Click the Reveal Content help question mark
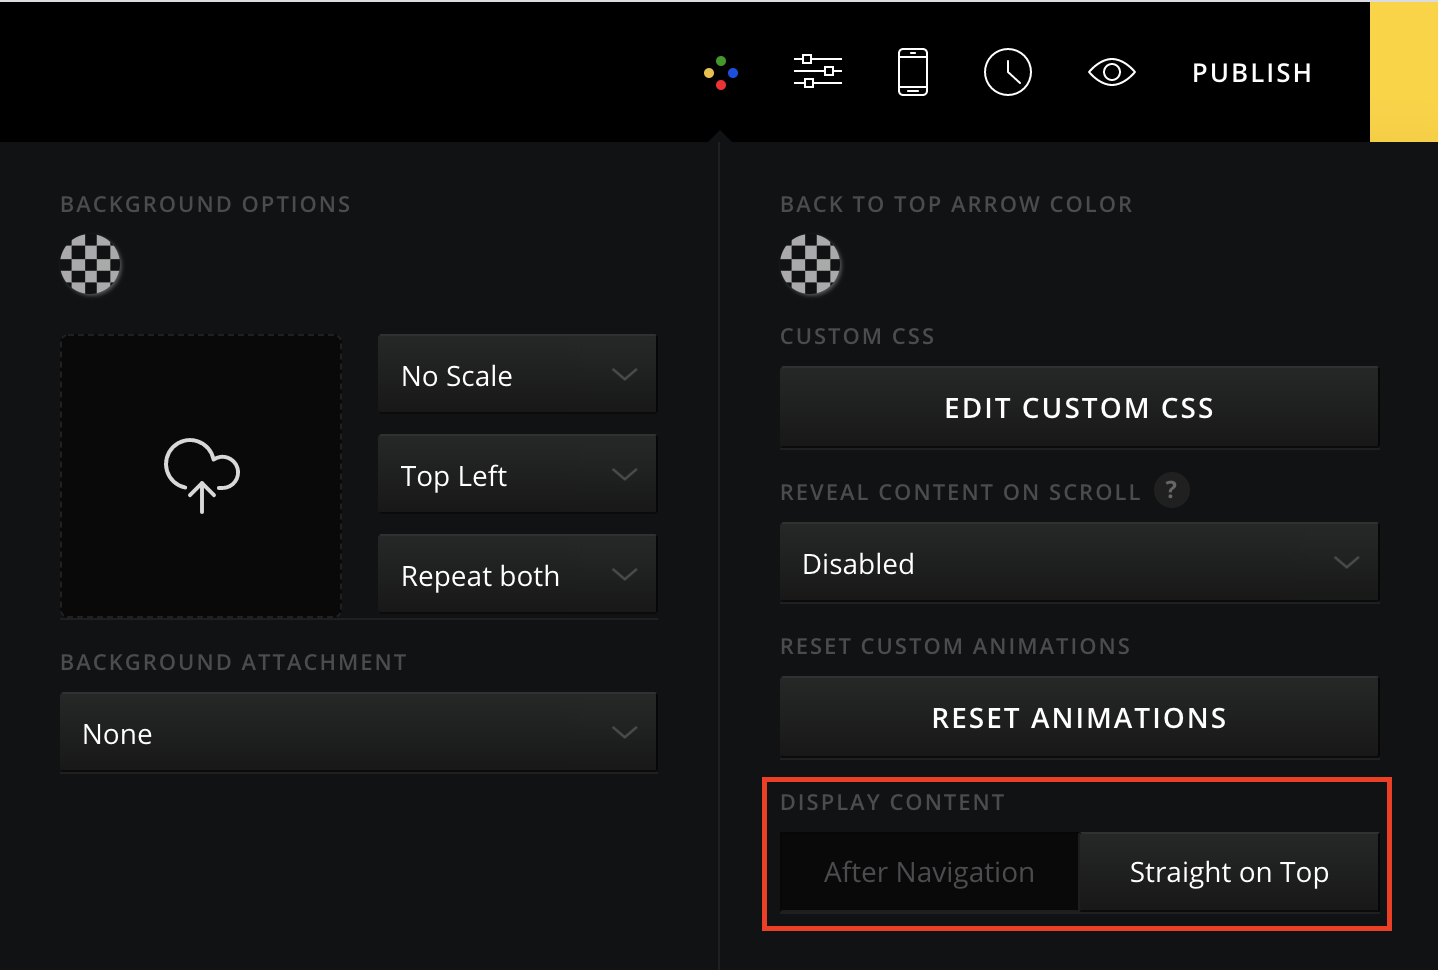 (1171, 490)
